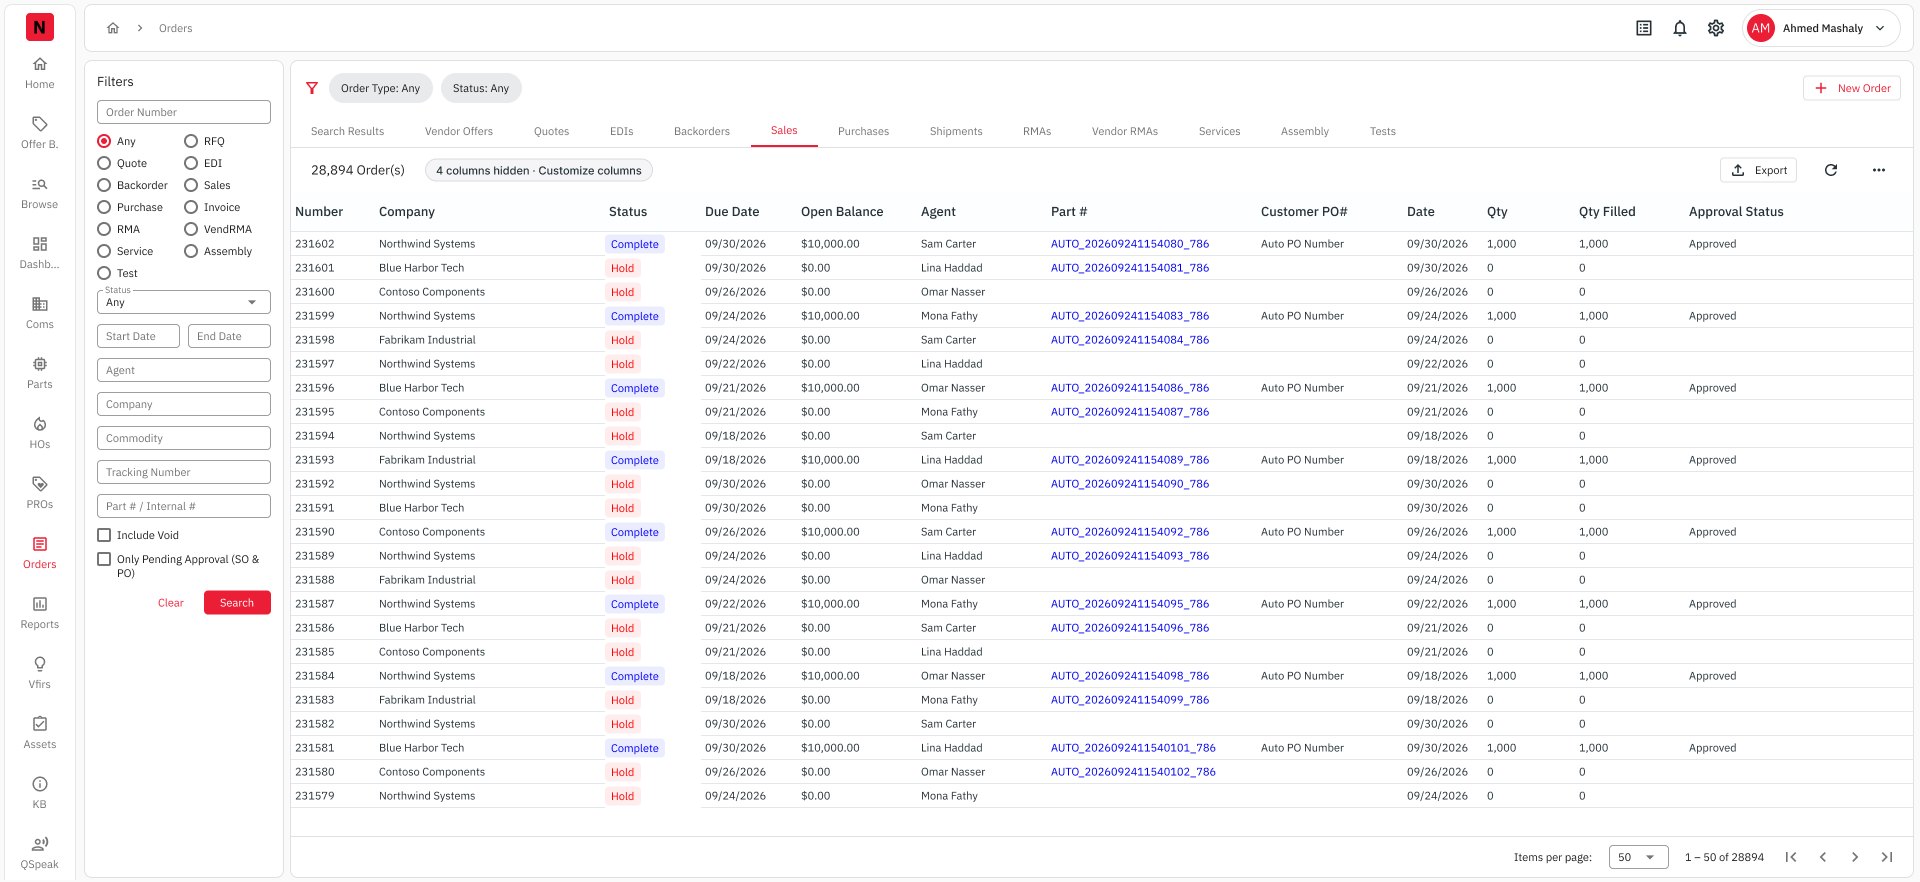Click the red filter funnel icon
1920x882 pixels.
coord(312,88)
